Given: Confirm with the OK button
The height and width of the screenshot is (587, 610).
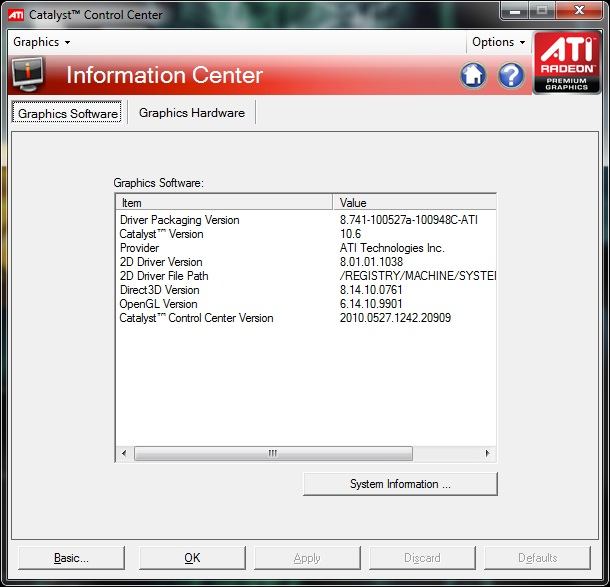Looking at the screenshot, I should [x=192, y=558].
